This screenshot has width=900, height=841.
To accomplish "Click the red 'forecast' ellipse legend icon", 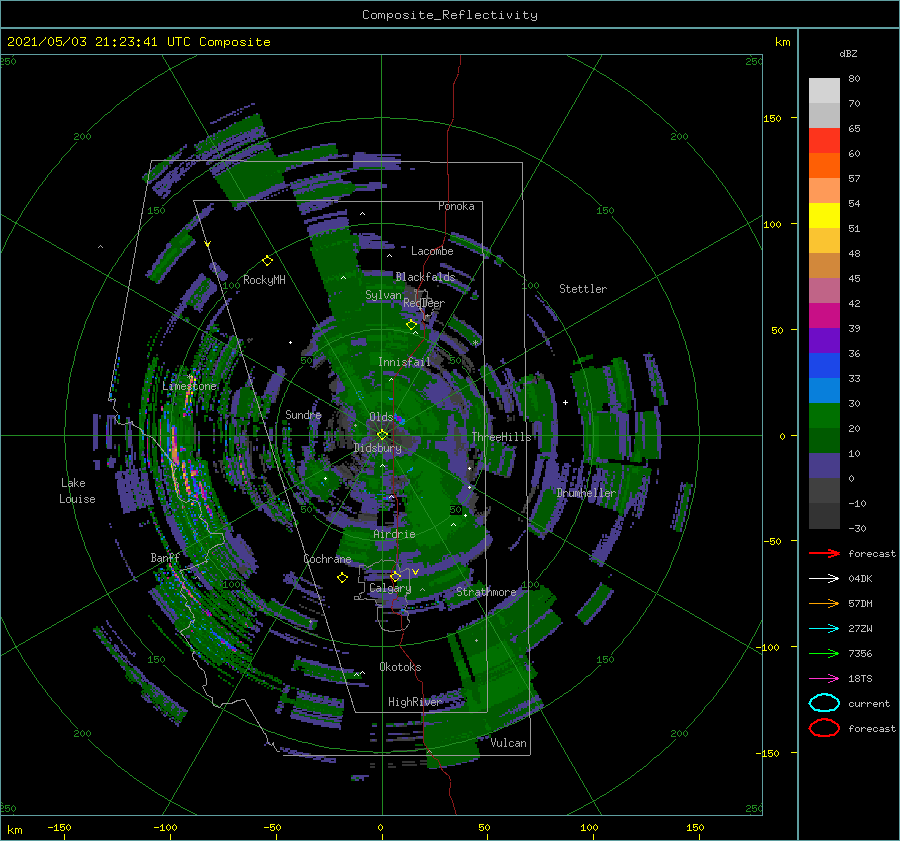I will point(824,728).
